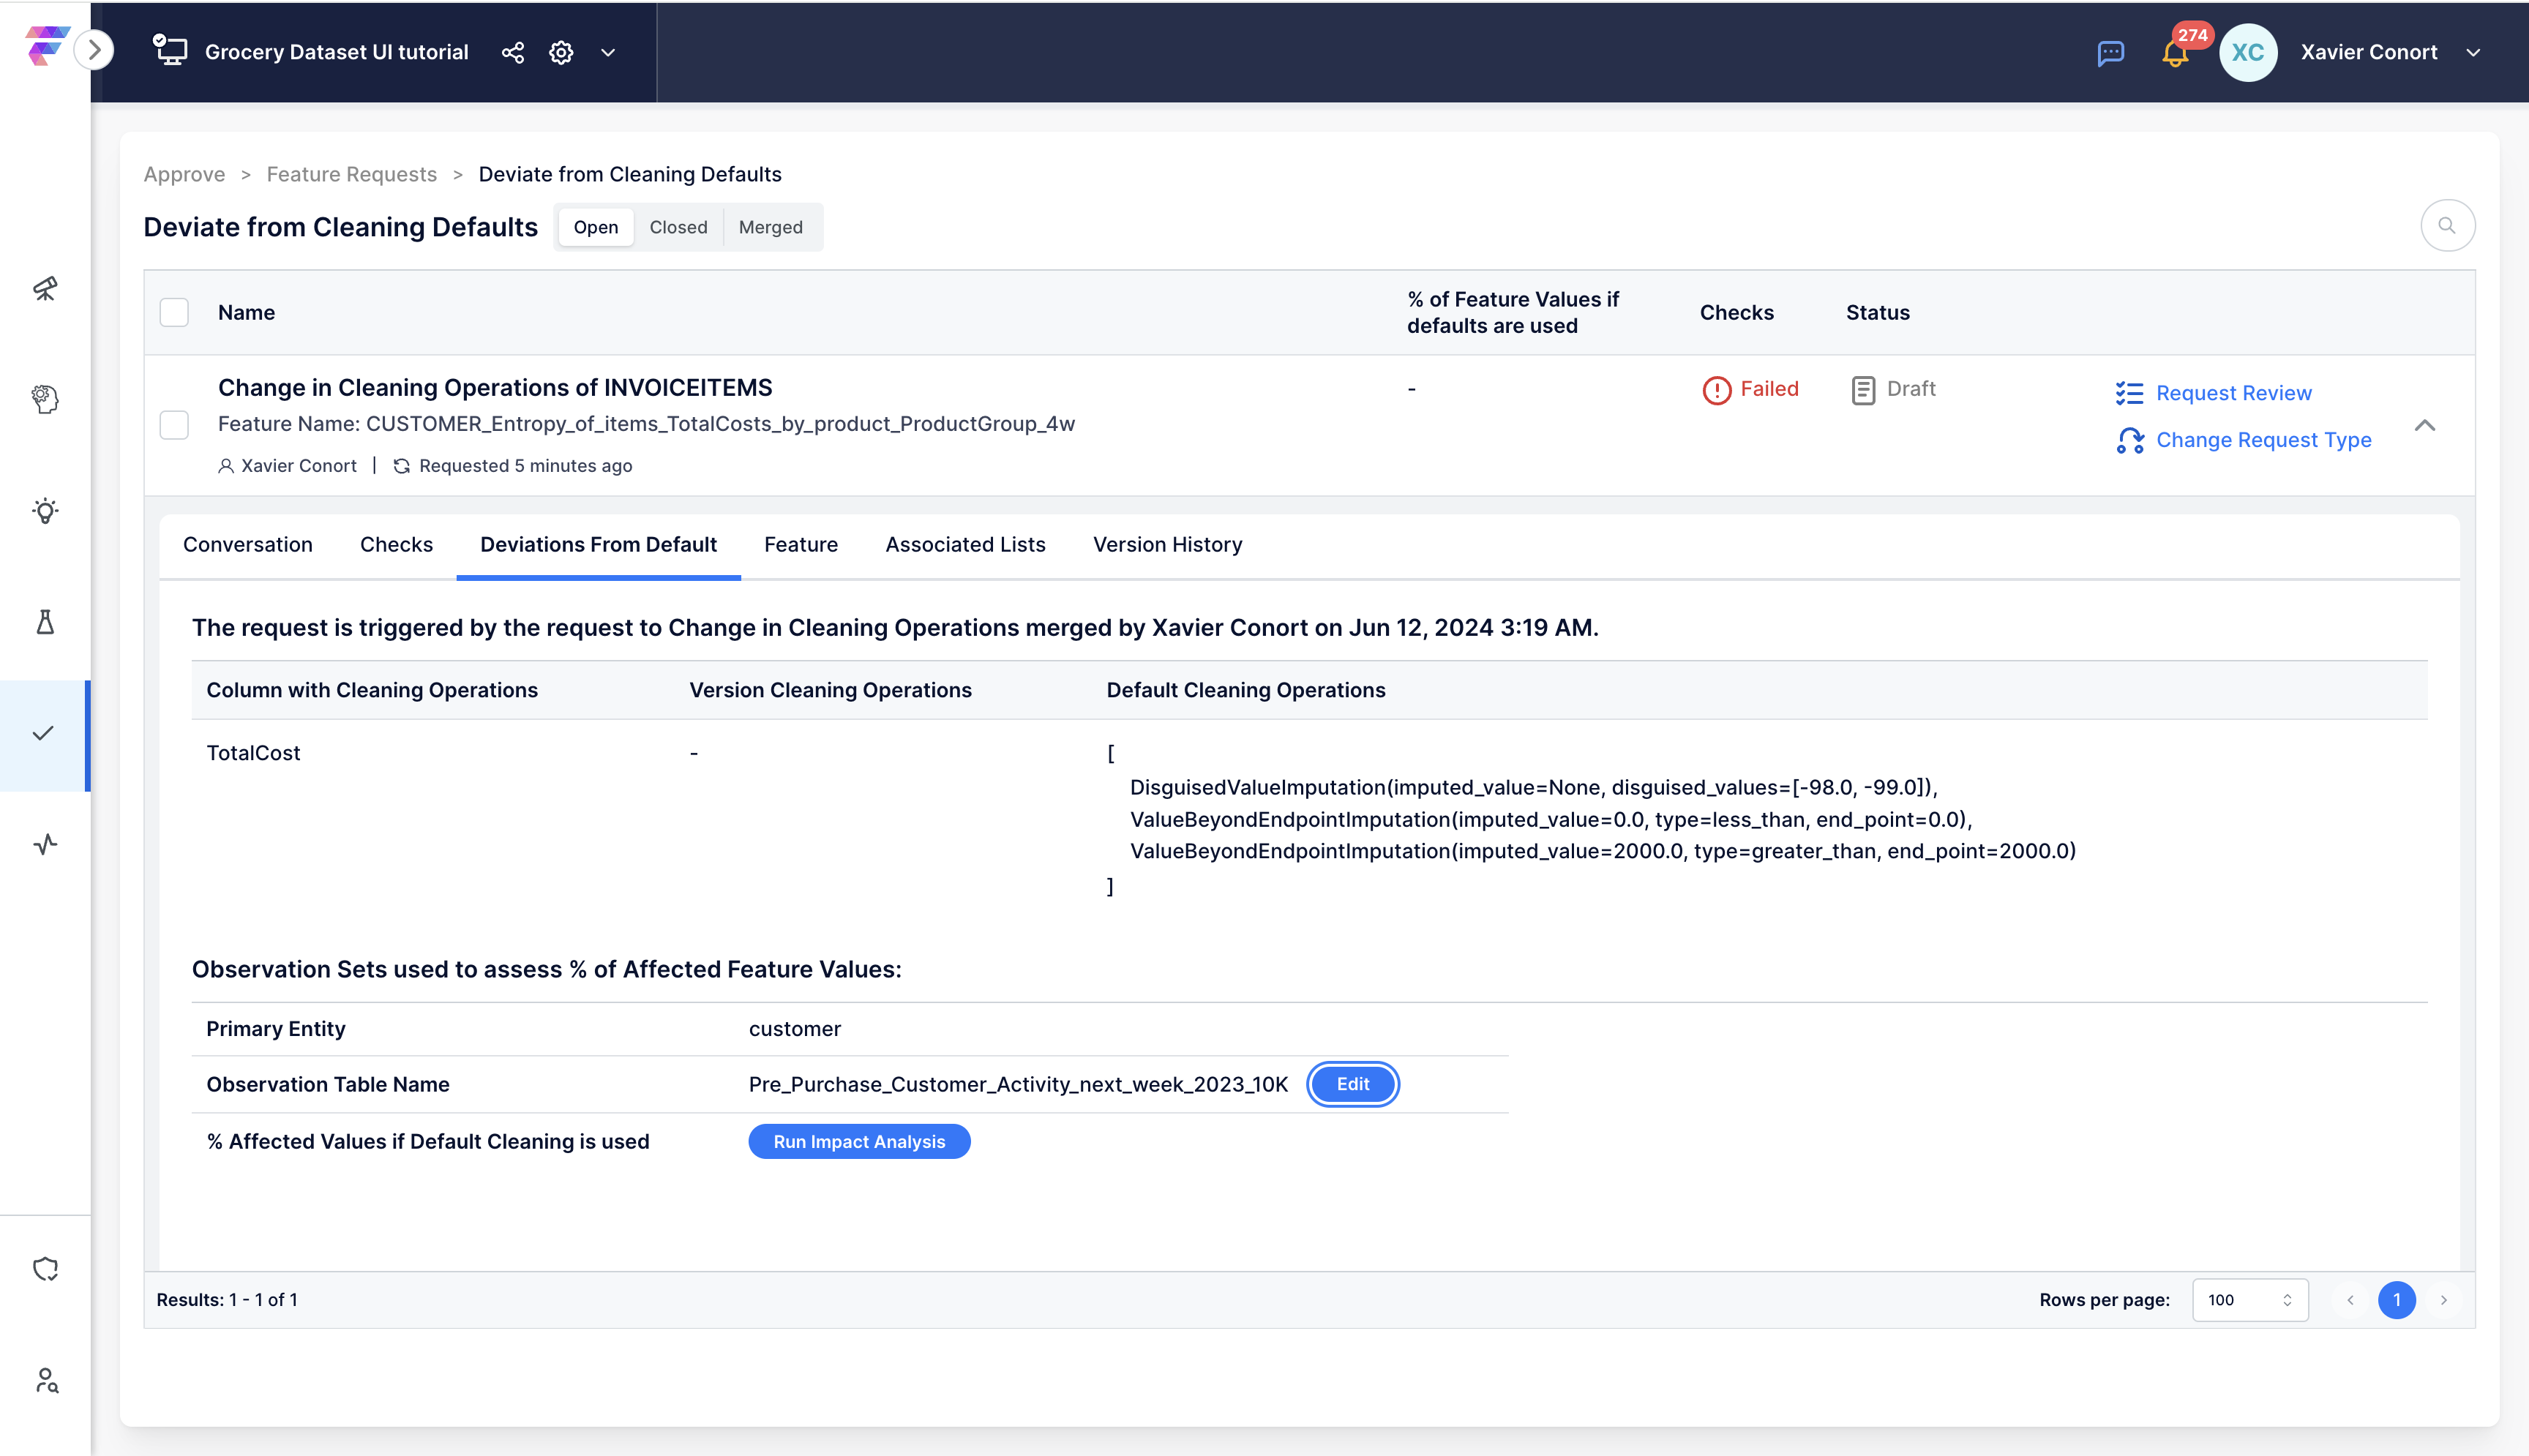The height and width of the screenshot is (1456, 2529).
Task: Click the TotalCost column cell
Action: coord(253,753)
